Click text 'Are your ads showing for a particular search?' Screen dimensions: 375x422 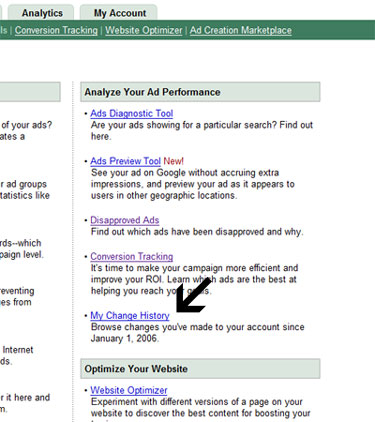[184, 125]
